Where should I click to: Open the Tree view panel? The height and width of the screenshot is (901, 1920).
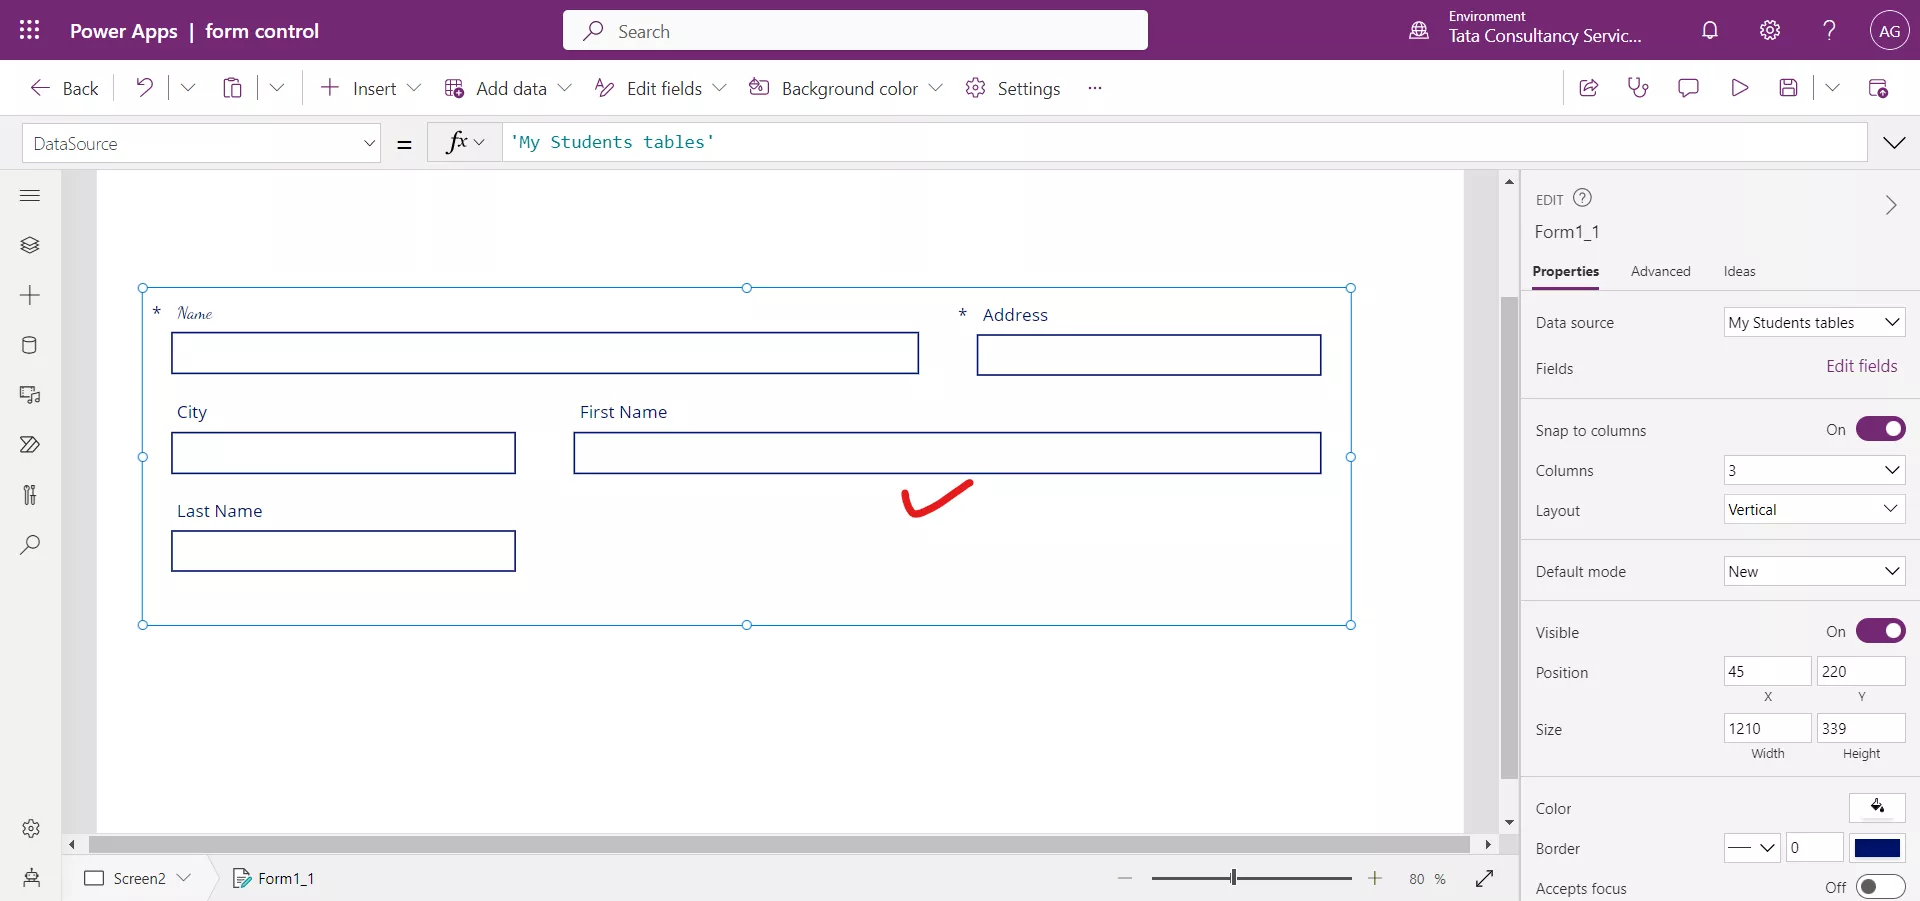click(30, 245)
